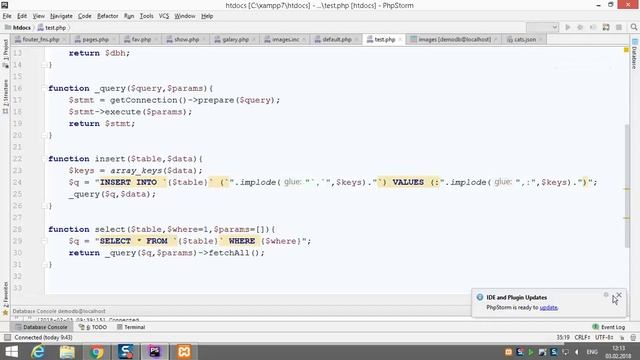
Task: Open the Database tool window on right
Action: coord(635,54)
